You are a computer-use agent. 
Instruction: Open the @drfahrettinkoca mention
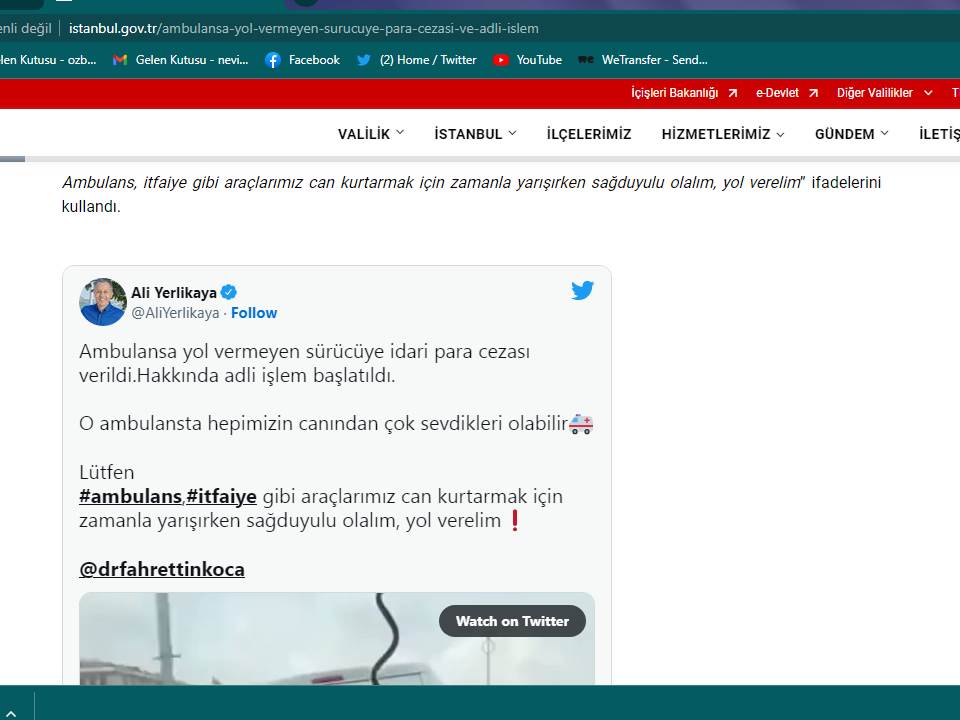162,569
